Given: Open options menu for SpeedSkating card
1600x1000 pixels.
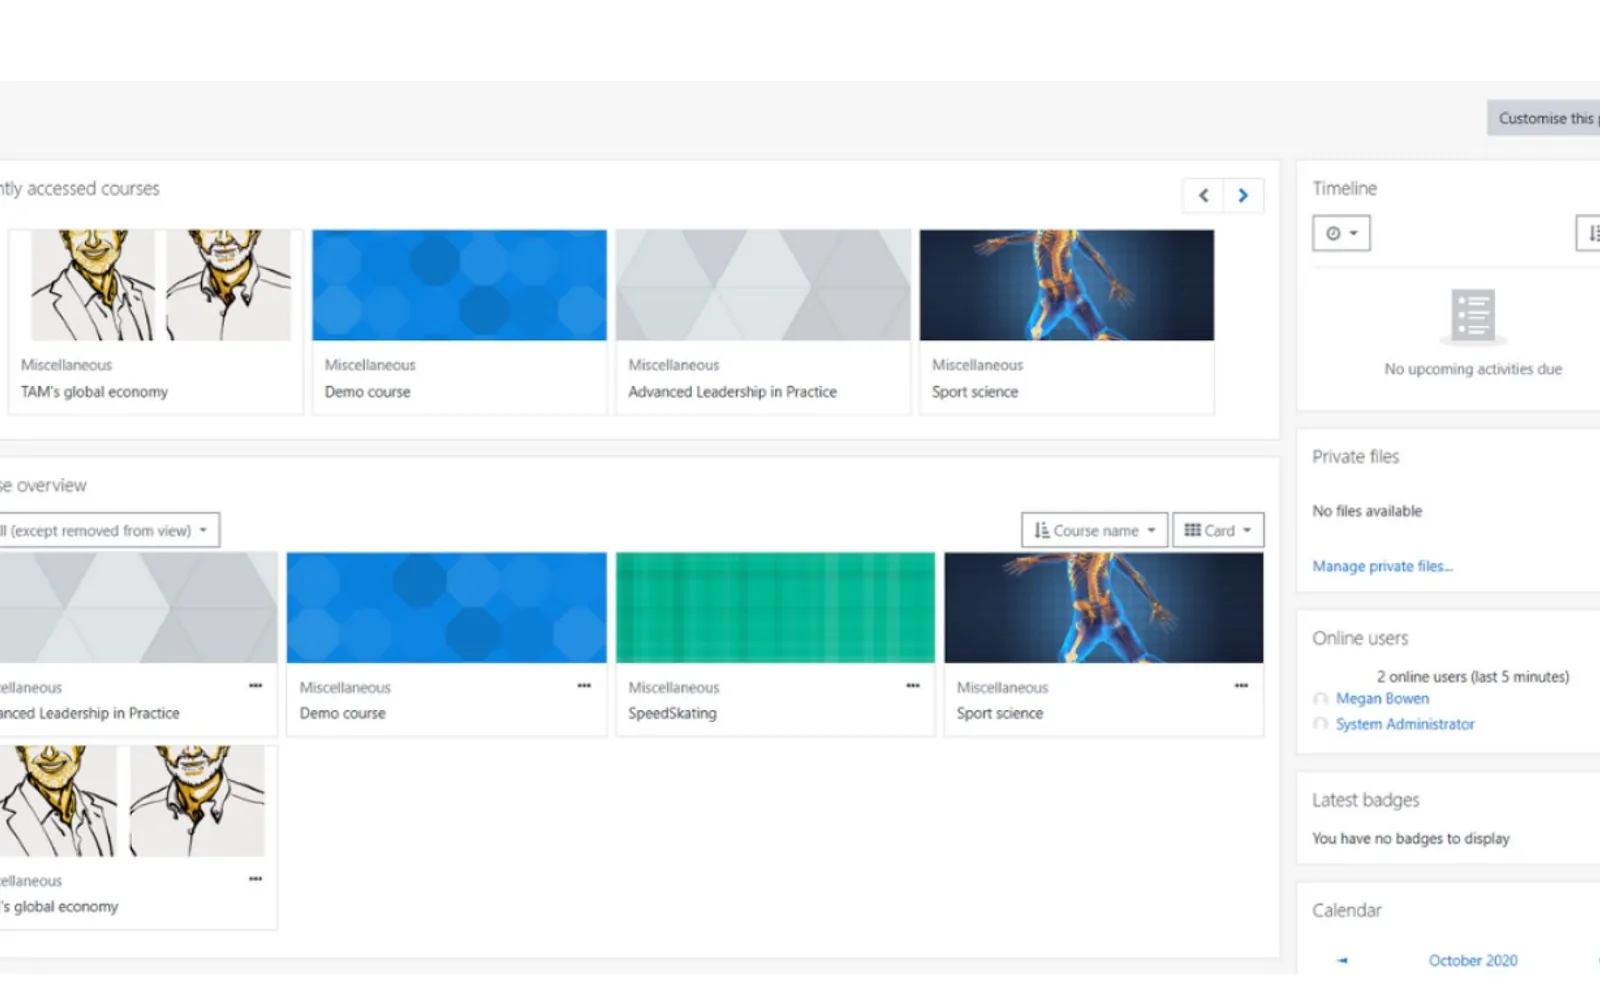Looking at the screenshot, I should click(x=913, y=686).
